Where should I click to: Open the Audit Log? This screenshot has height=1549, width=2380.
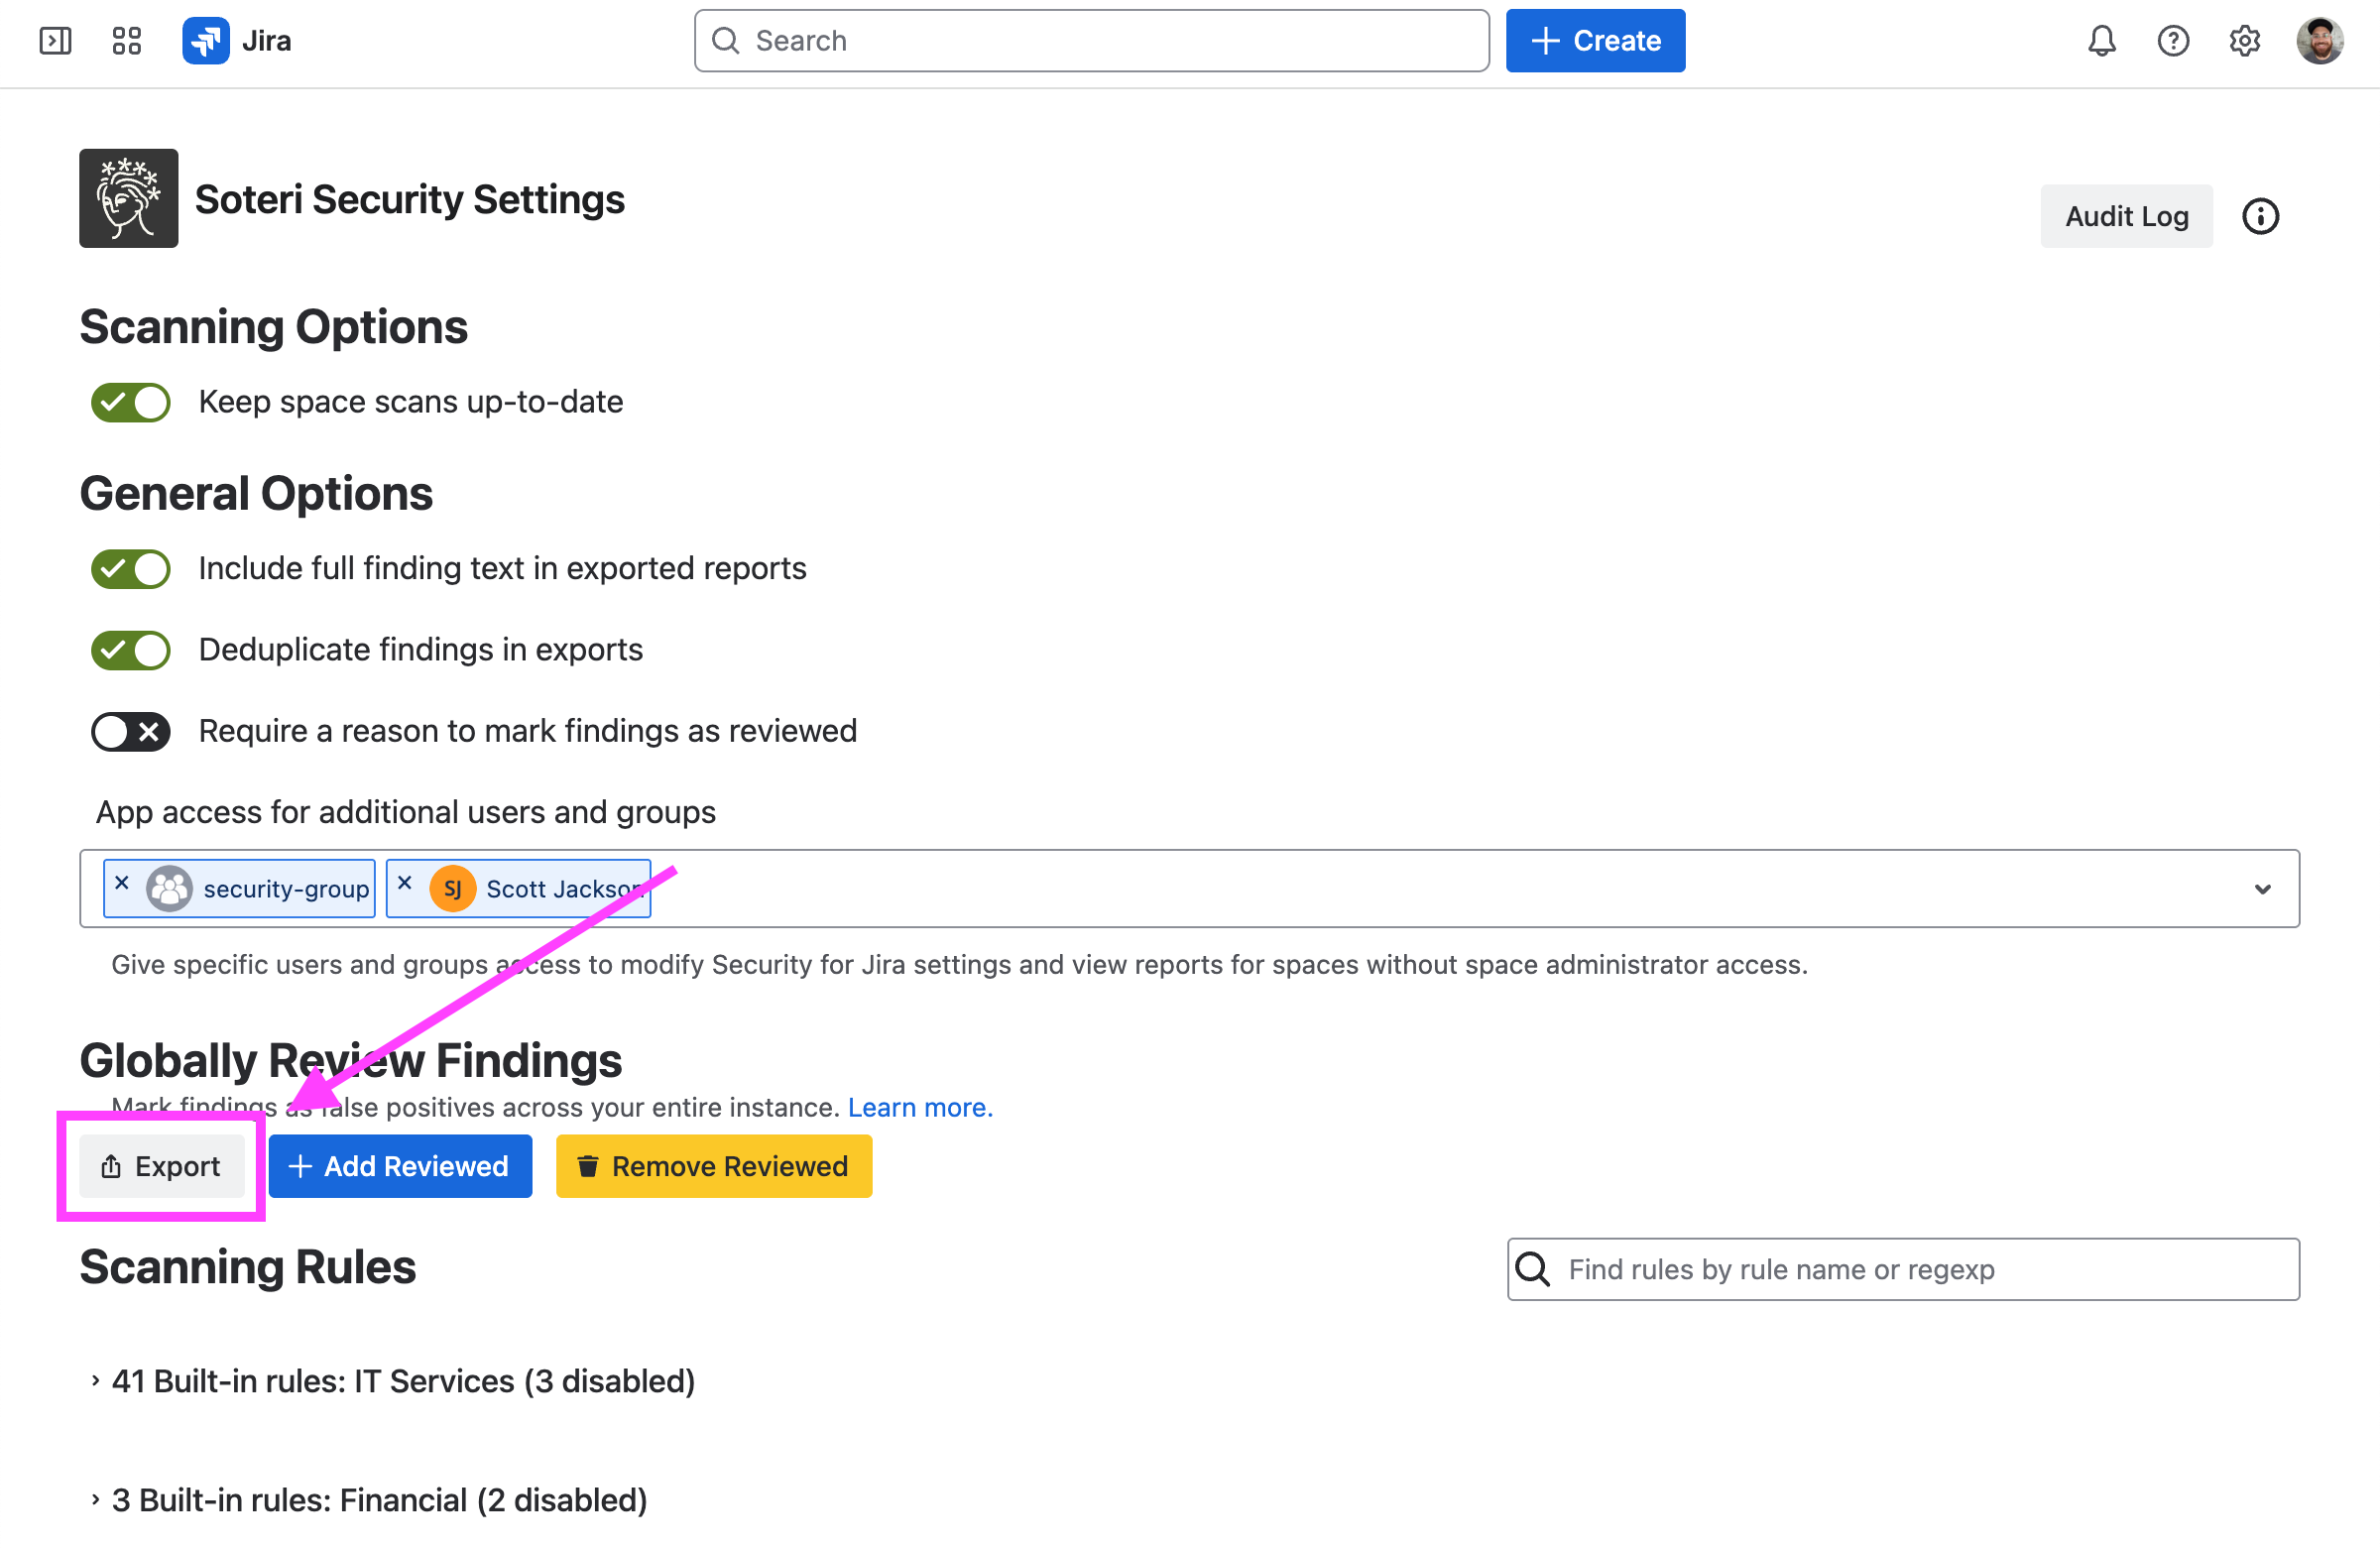2126,216
